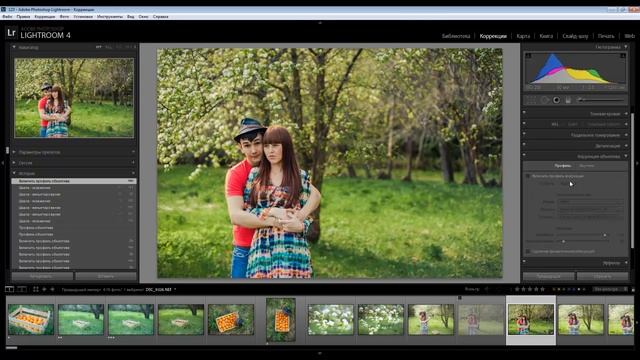Image resolution: width=640 pixels, height=360 pixels.
Task: Open the Manual tab in Lens Corrections
Action: [x=587, y=166]
